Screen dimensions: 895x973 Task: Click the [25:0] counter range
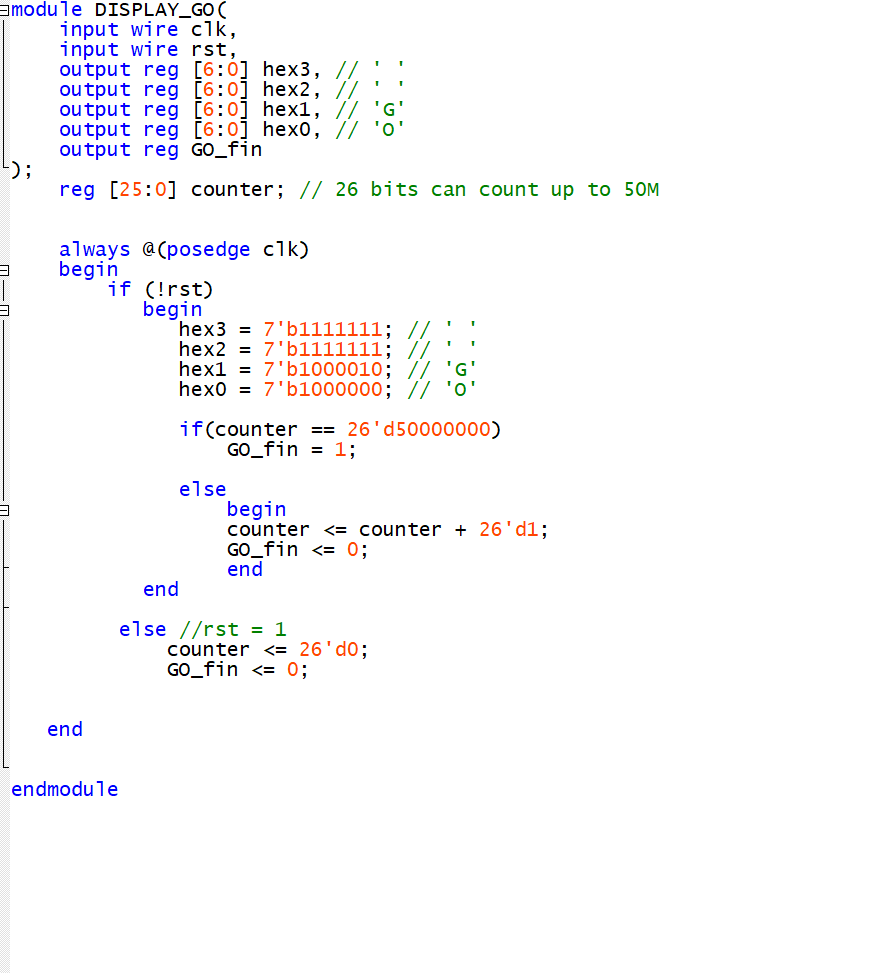(143, 190)
